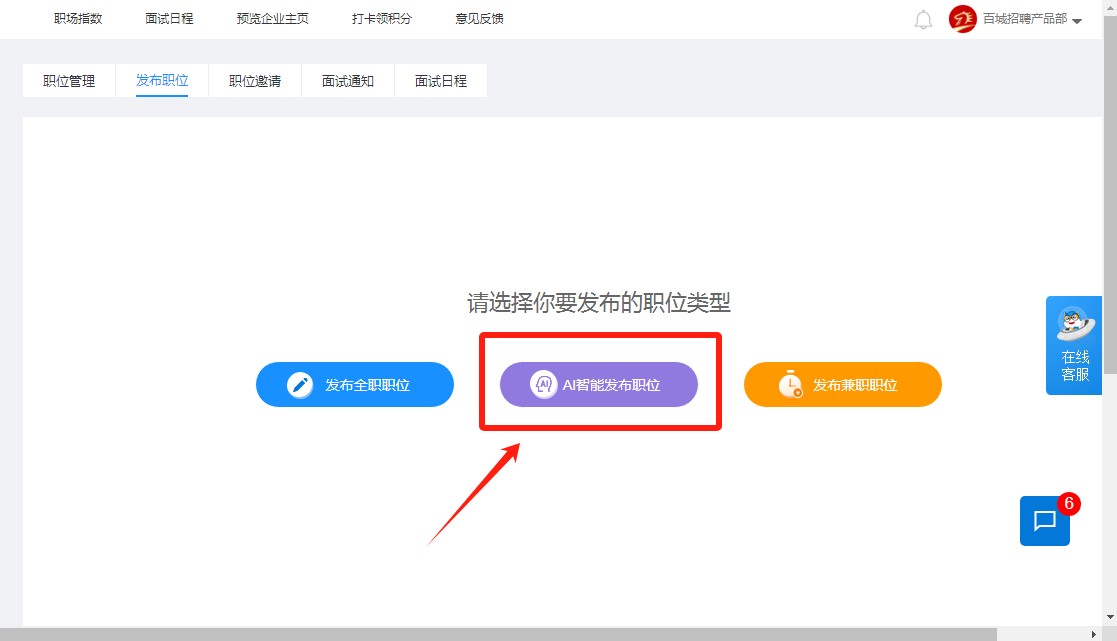The width and height of the screenshot is (1117, 641).
Task: Click 面试日程 in the top navigation bar
Action: pos(169,19)
